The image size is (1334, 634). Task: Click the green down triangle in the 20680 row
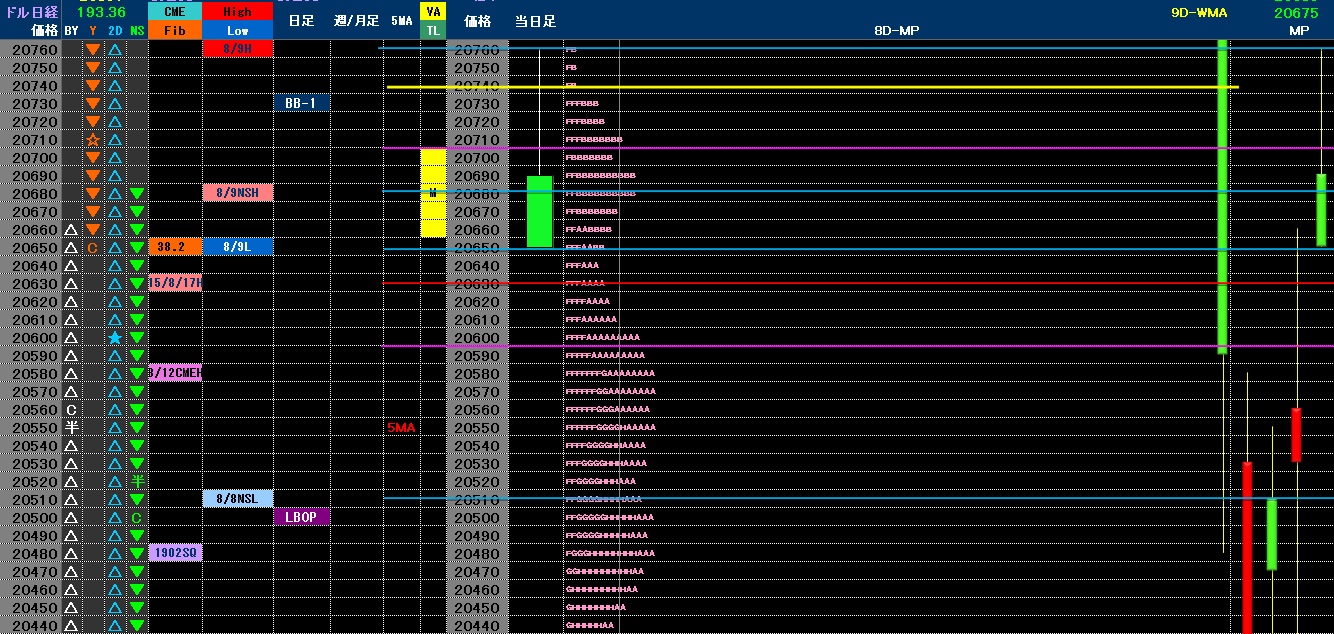pos(137,194)
